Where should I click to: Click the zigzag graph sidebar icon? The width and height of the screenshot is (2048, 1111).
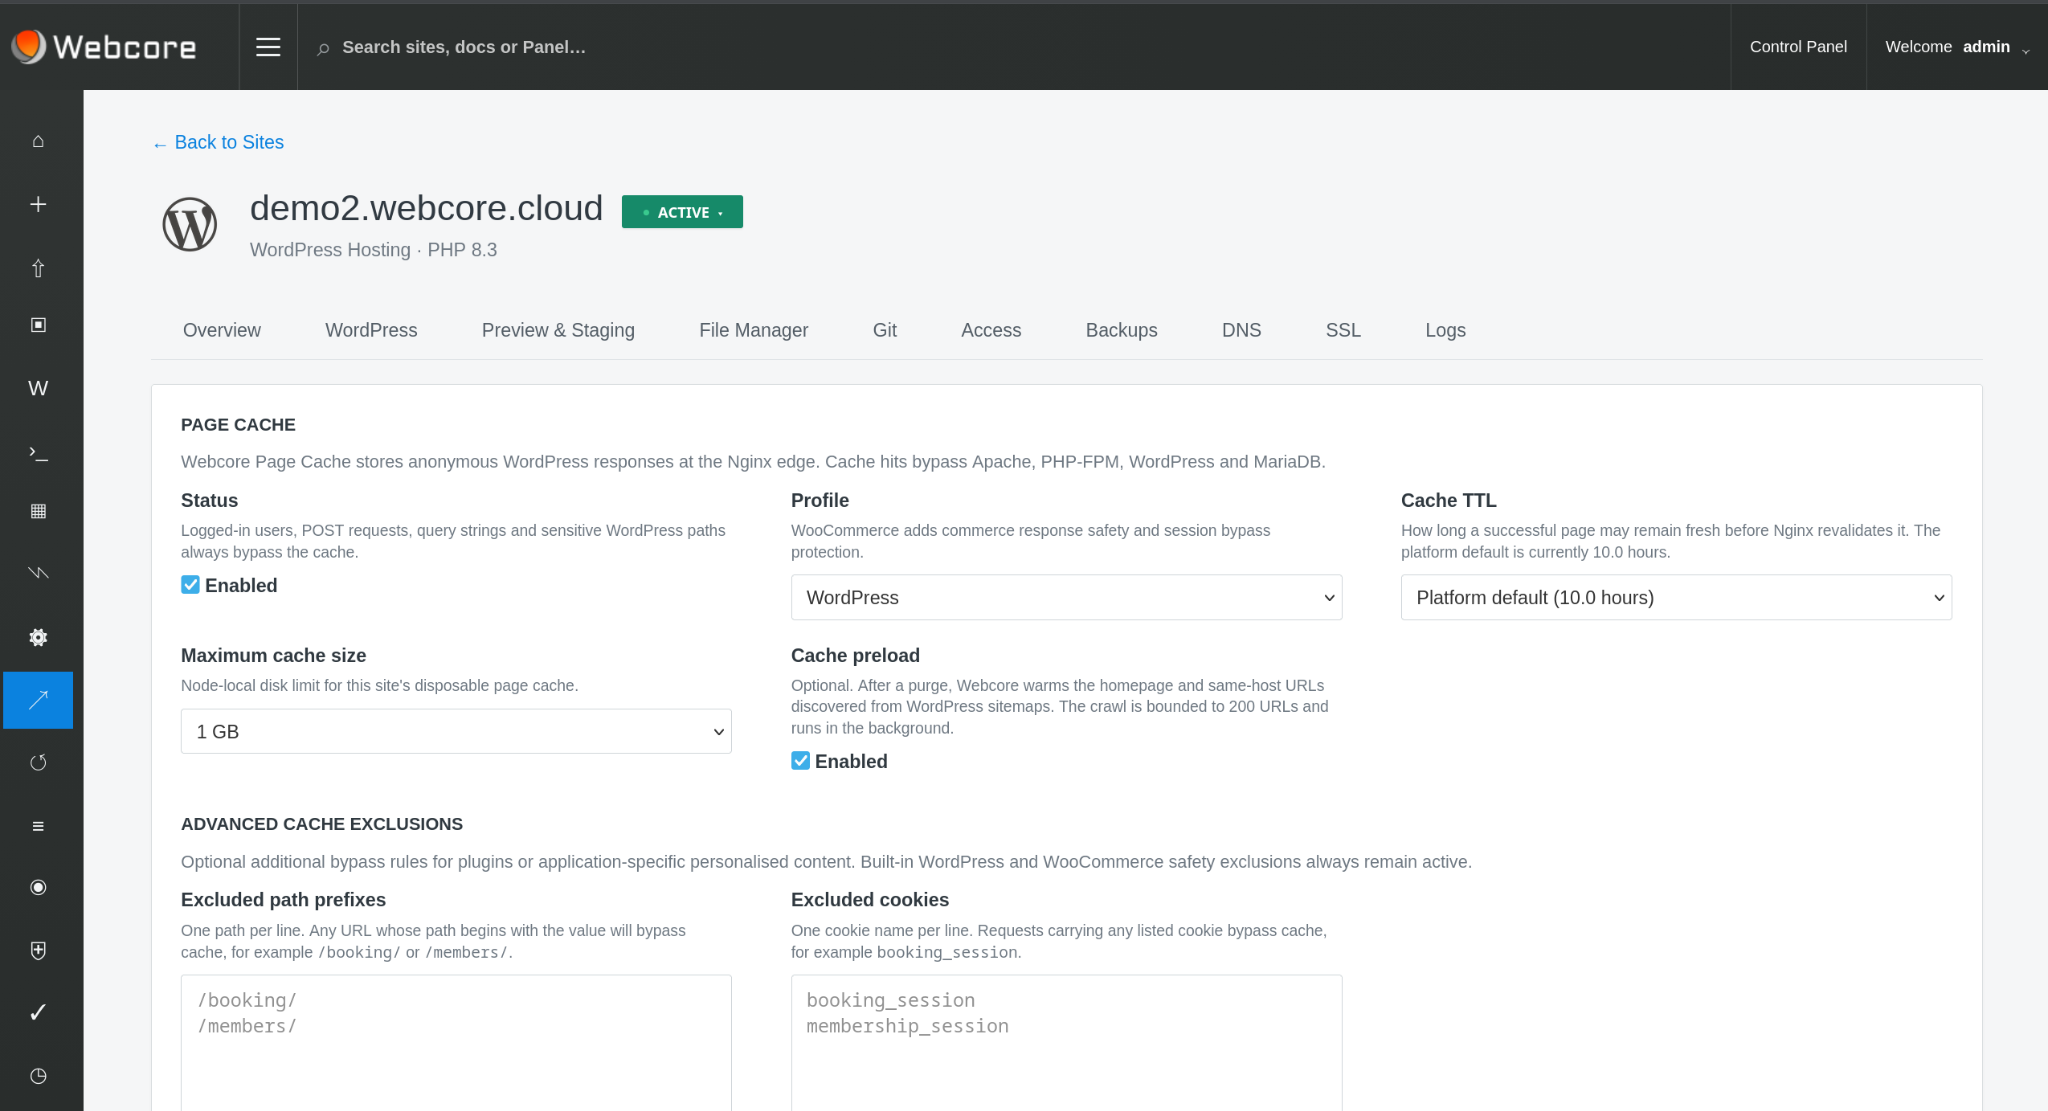tap(38, 573)
